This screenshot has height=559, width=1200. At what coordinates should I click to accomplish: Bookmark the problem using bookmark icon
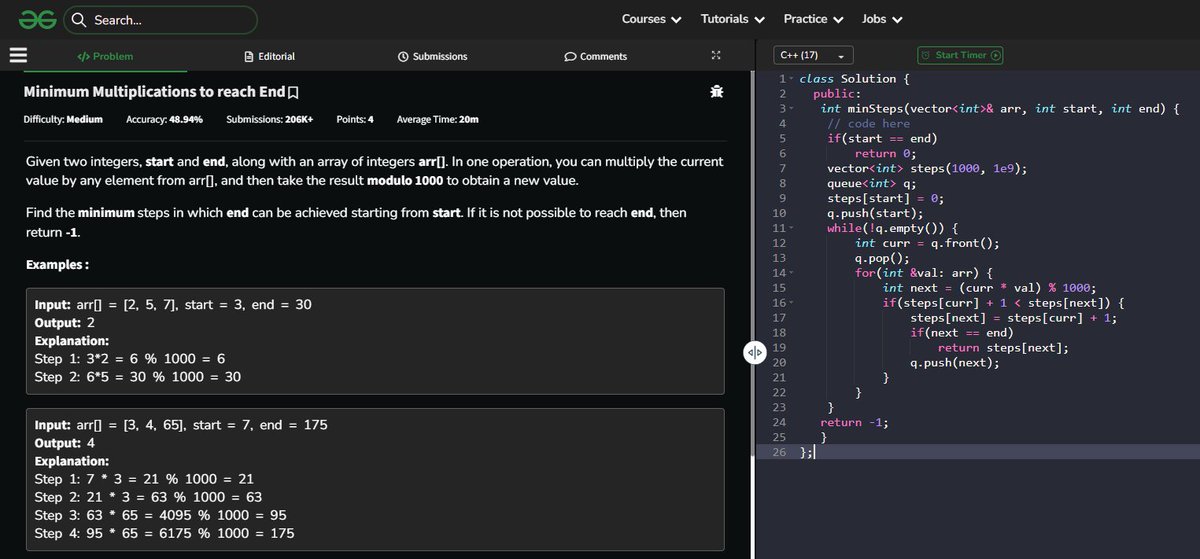tap(293, 92)
